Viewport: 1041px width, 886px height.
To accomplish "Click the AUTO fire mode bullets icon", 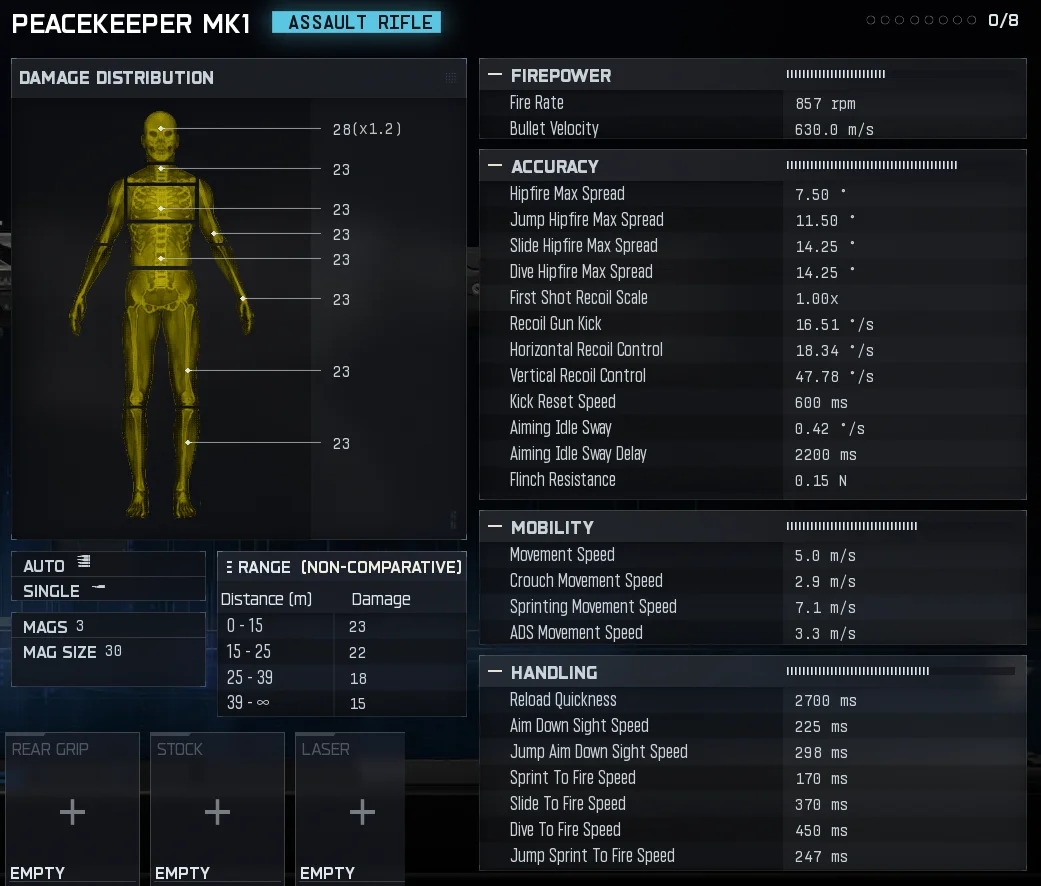I will (84, 562).
